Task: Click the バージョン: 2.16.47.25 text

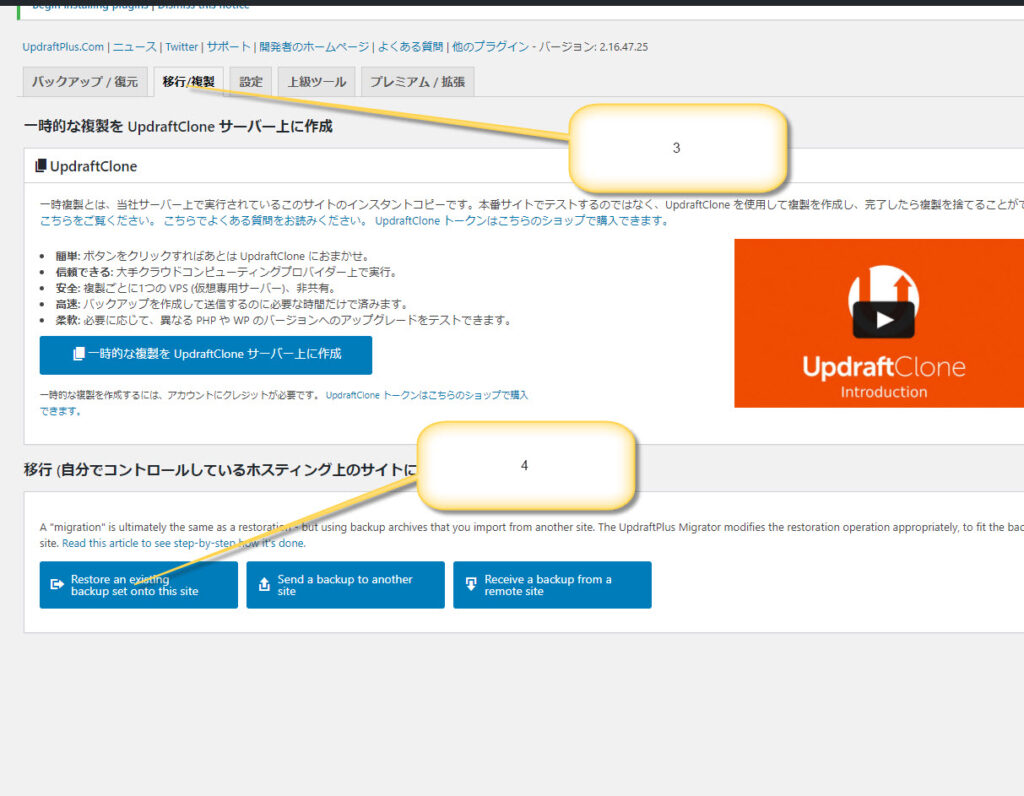Action: (593, 47)
